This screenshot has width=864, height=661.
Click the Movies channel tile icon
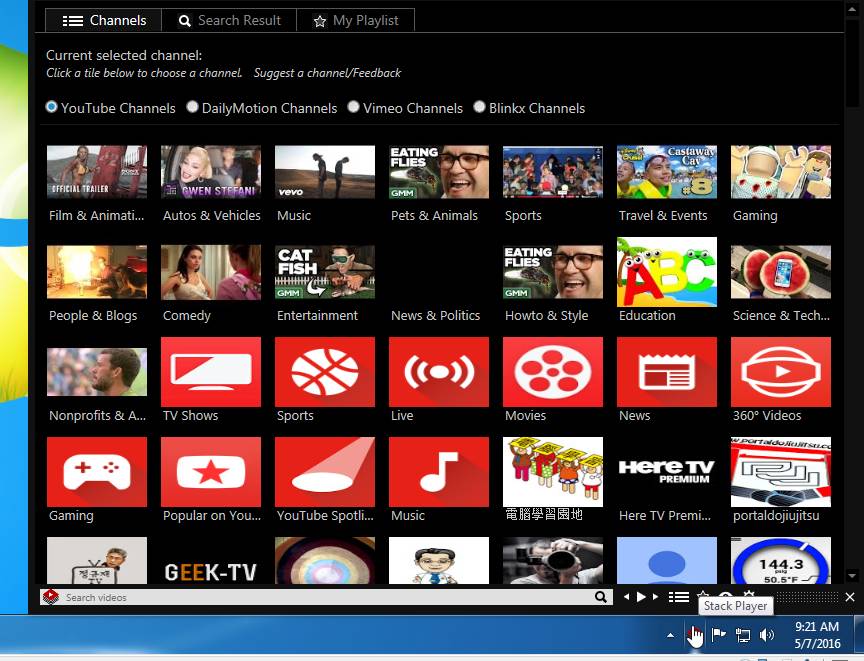552,372
